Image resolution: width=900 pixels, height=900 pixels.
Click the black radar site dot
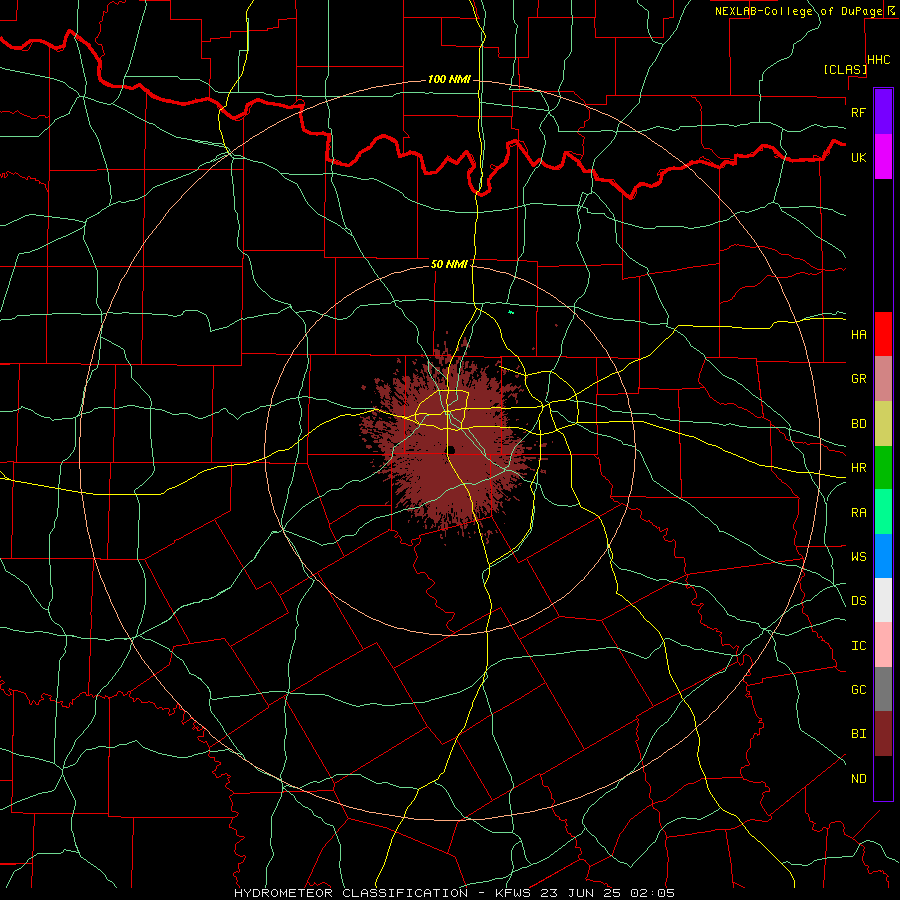click(x=451, y=449)
